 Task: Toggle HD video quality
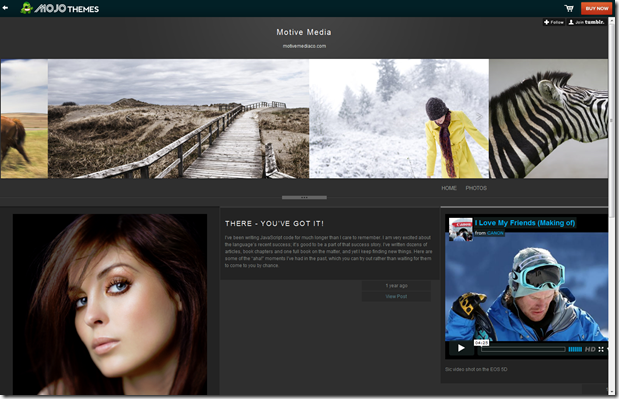pos(590,349)
